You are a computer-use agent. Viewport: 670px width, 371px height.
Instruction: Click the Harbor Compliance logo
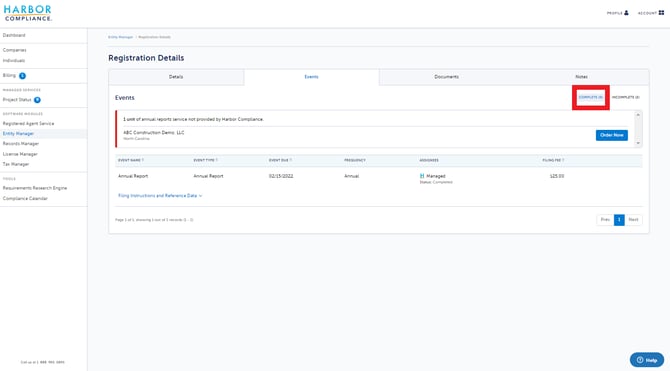coord(28,13)
